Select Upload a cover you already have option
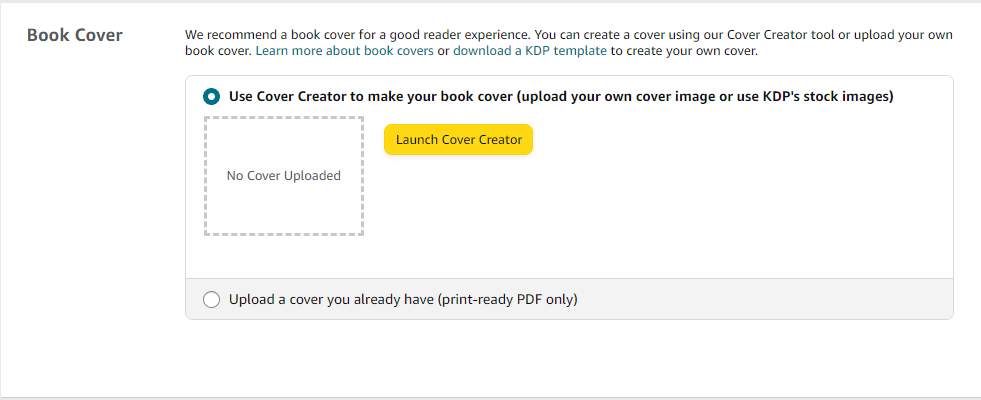The width and height of the screenshot is (981, 400). pos(211,300)
